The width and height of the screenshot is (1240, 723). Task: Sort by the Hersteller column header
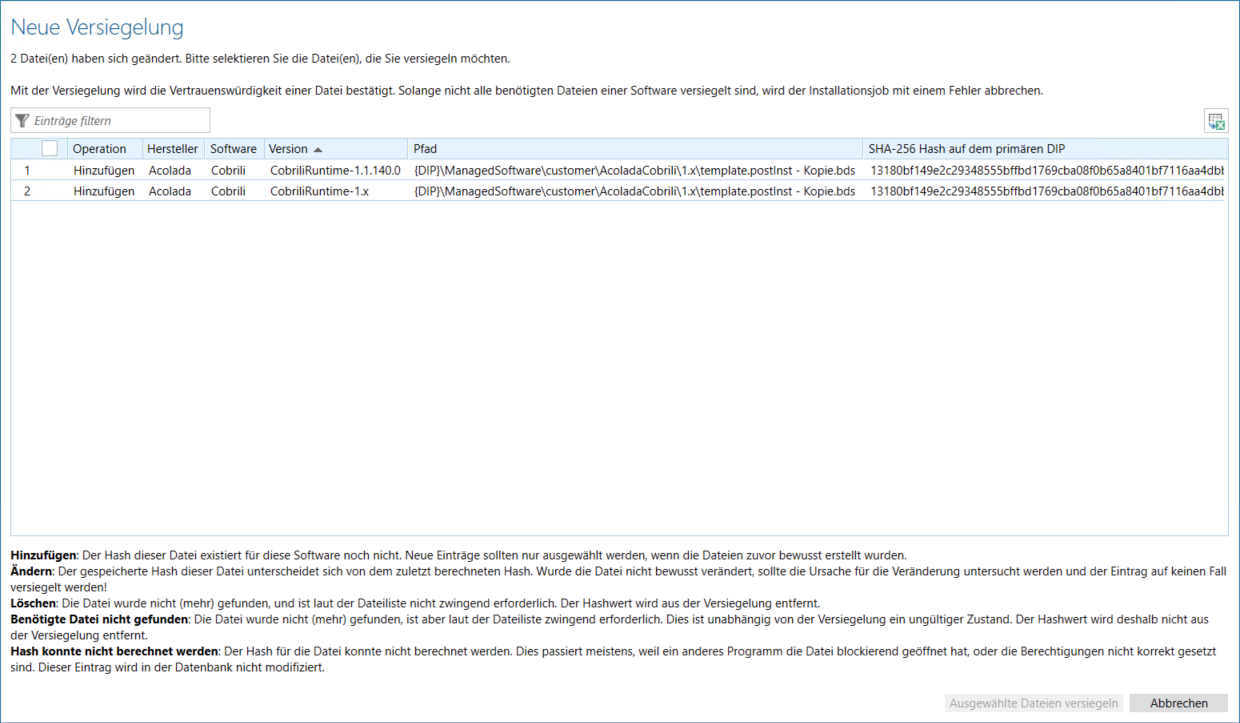[x=172, y=149]
